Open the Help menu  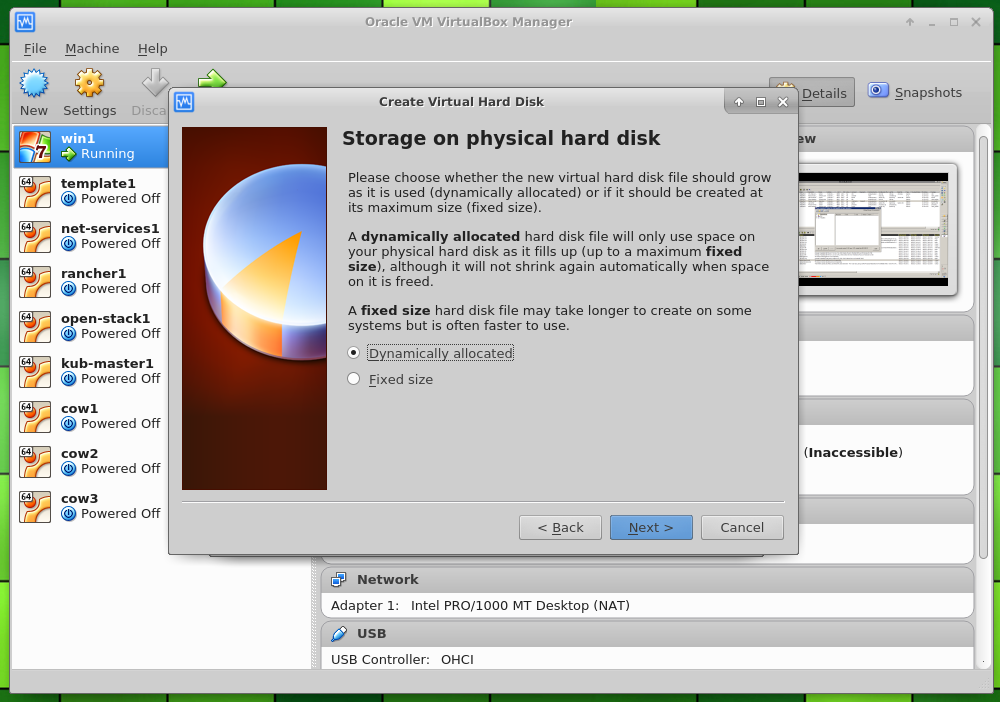tap(152, 48)
